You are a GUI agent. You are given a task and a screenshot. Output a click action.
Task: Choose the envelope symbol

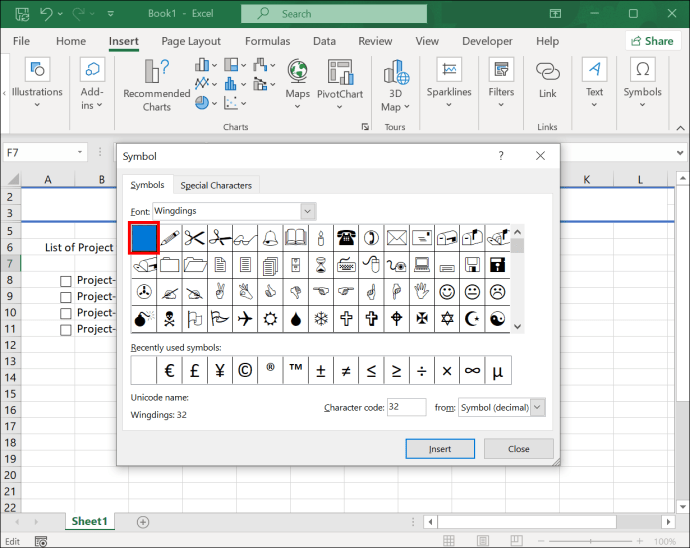396,238
